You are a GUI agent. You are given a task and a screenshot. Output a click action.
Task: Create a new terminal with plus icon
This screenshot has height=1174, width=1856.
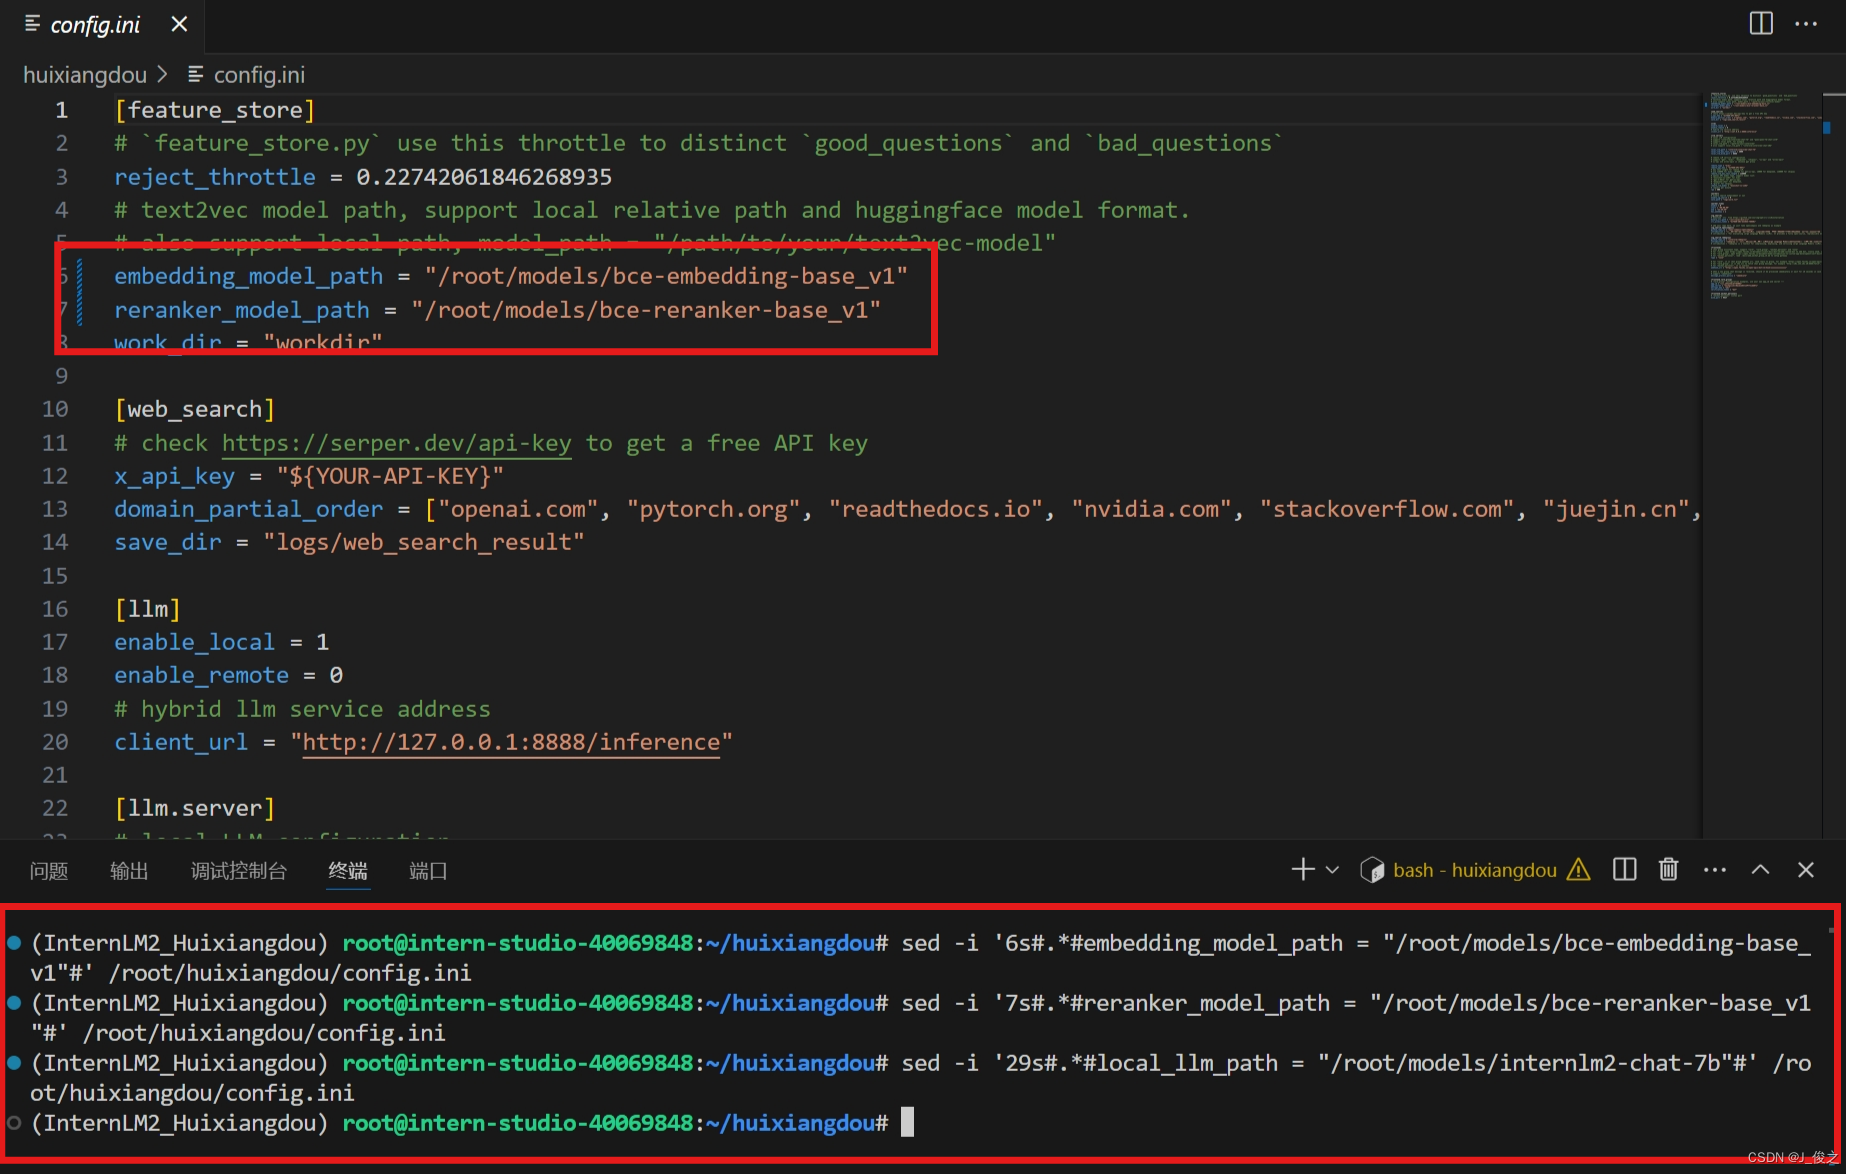pyautogui.click(x=1302, y=869)
